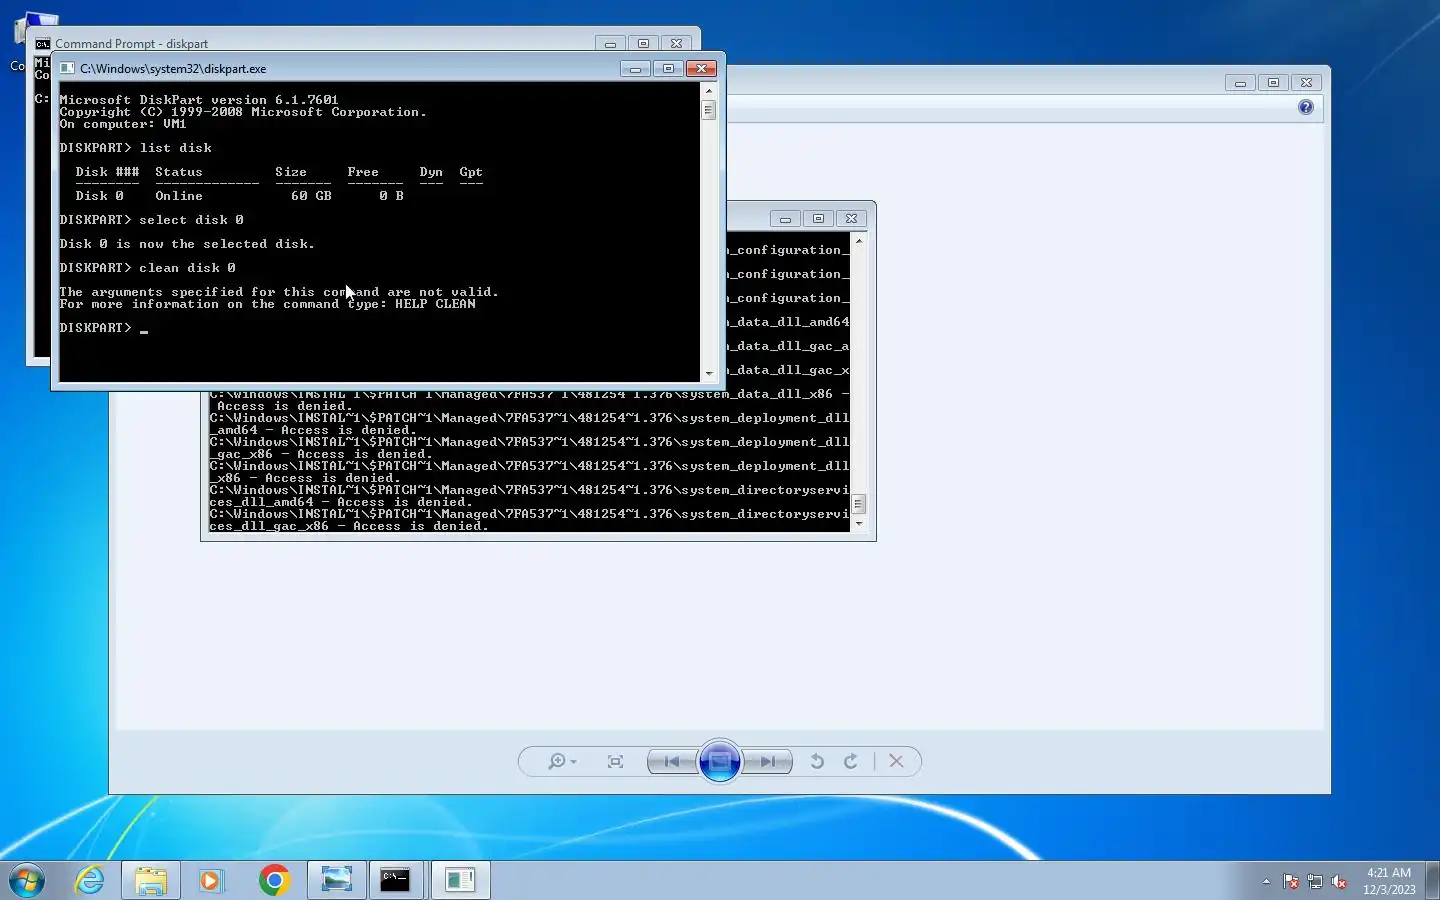This screenshot has width=1440, height=900.
Task: Close the Command Prompt - diskpart window
Action: pos(676,44)
